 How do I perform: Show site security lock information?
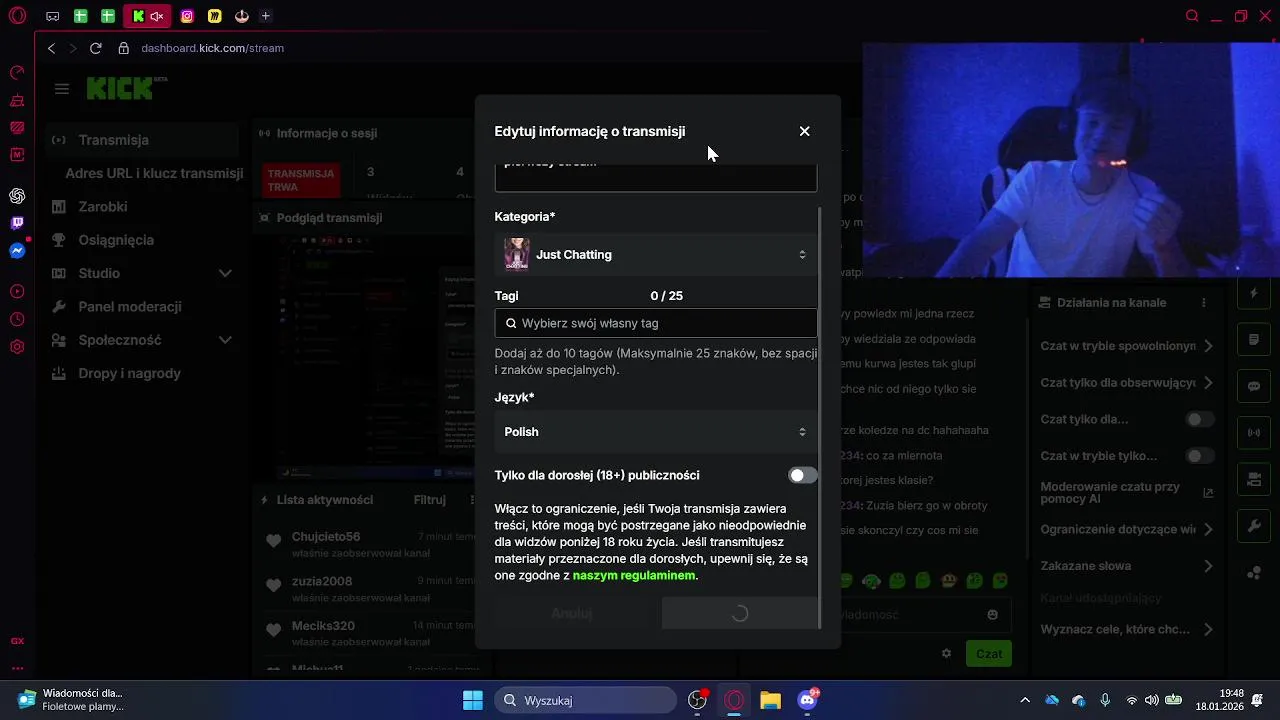coord(124,48)
